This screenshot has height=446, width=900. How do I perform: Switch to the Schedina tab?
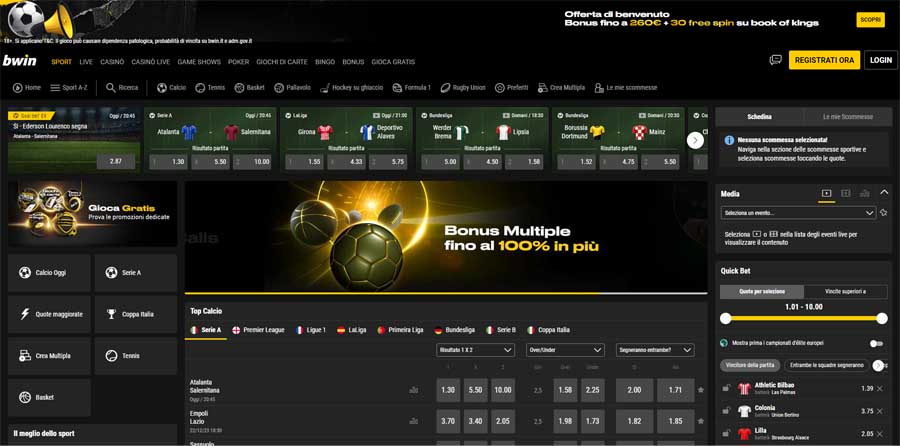point(759,117)
